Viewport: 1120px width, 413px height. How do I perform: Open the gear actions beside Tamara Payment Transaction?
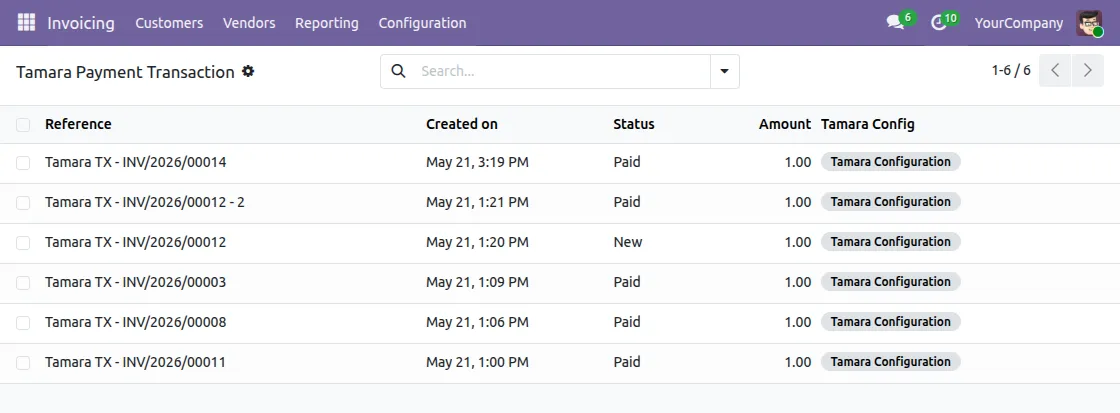248,71
